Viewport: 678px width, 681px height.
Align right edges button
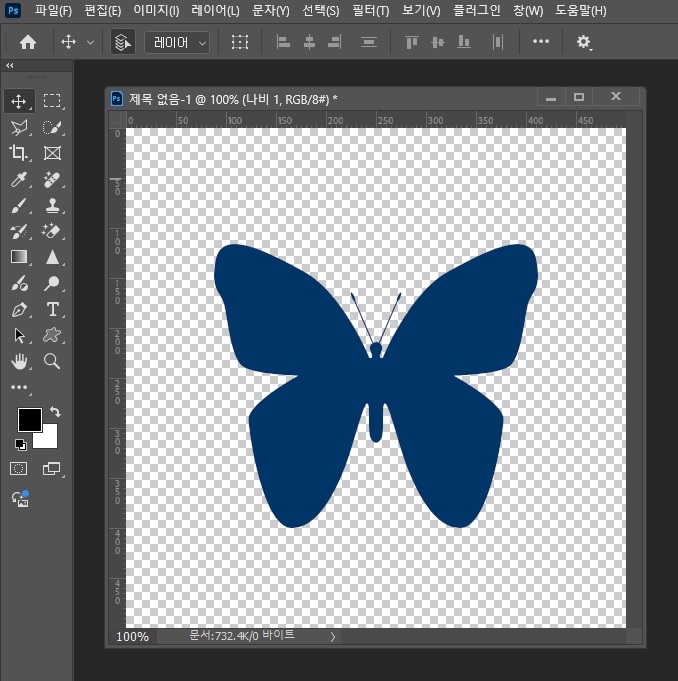coord(334,42)
